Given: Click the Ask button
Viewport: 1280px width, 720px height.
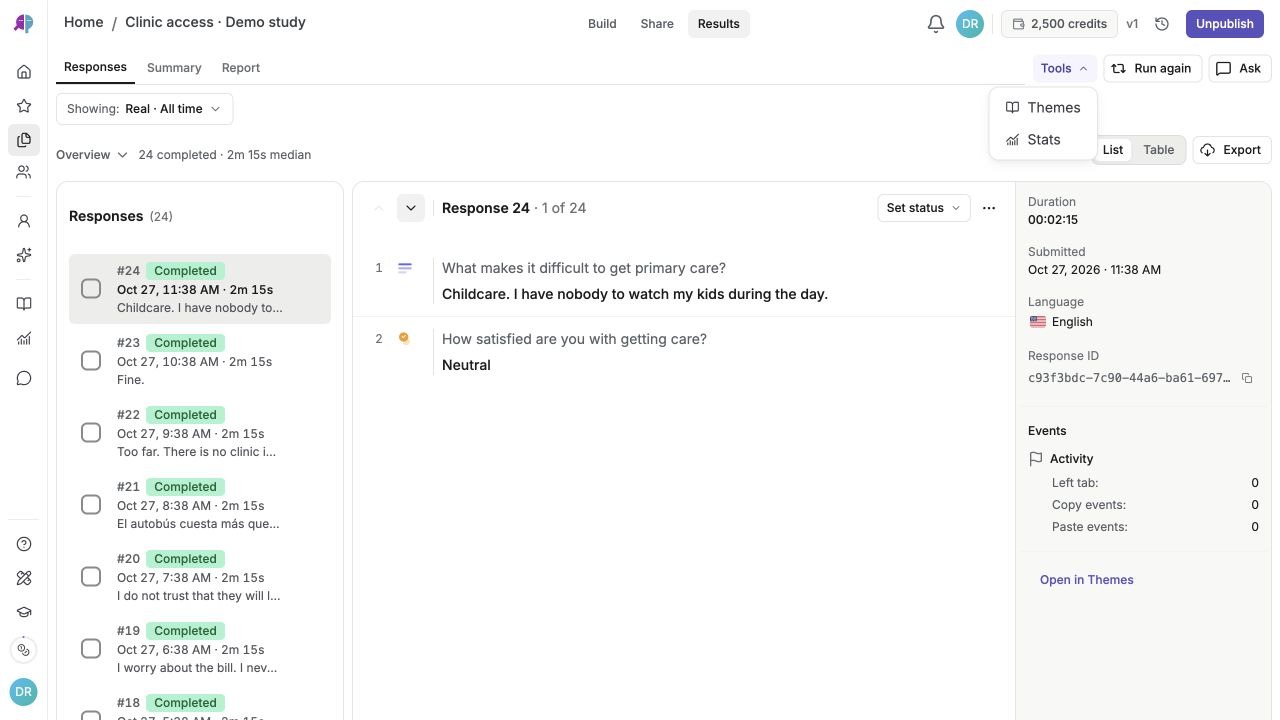Looking at the screenshot, I should click(x=1238, y=68).
